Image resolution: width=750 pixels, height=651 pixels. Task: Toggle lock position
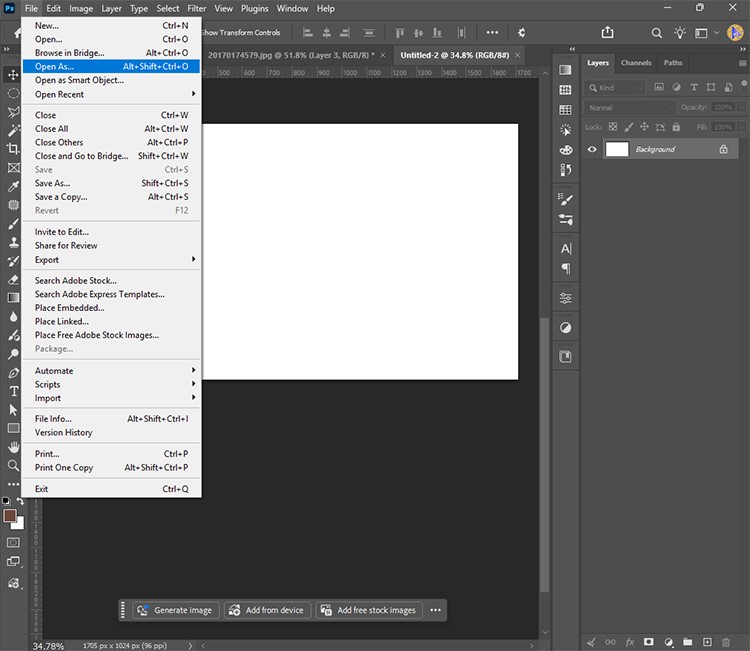[644, 127]
